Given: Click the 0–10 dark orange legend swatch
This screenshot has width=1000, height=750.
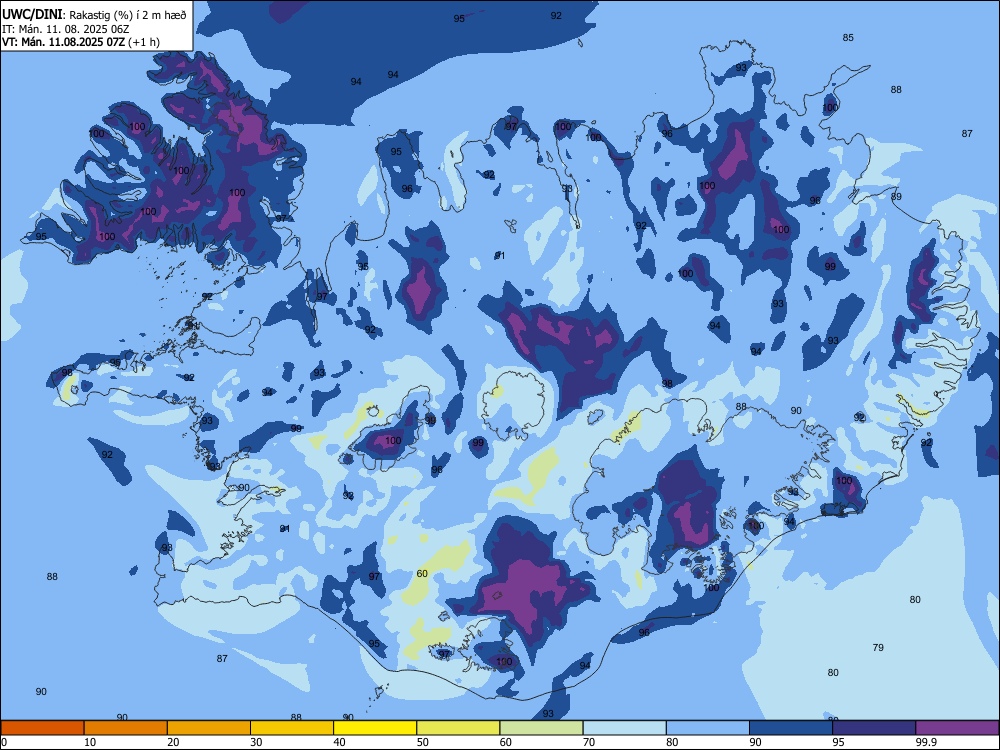Looking at the screenshot, I should [x=42, y=728].
